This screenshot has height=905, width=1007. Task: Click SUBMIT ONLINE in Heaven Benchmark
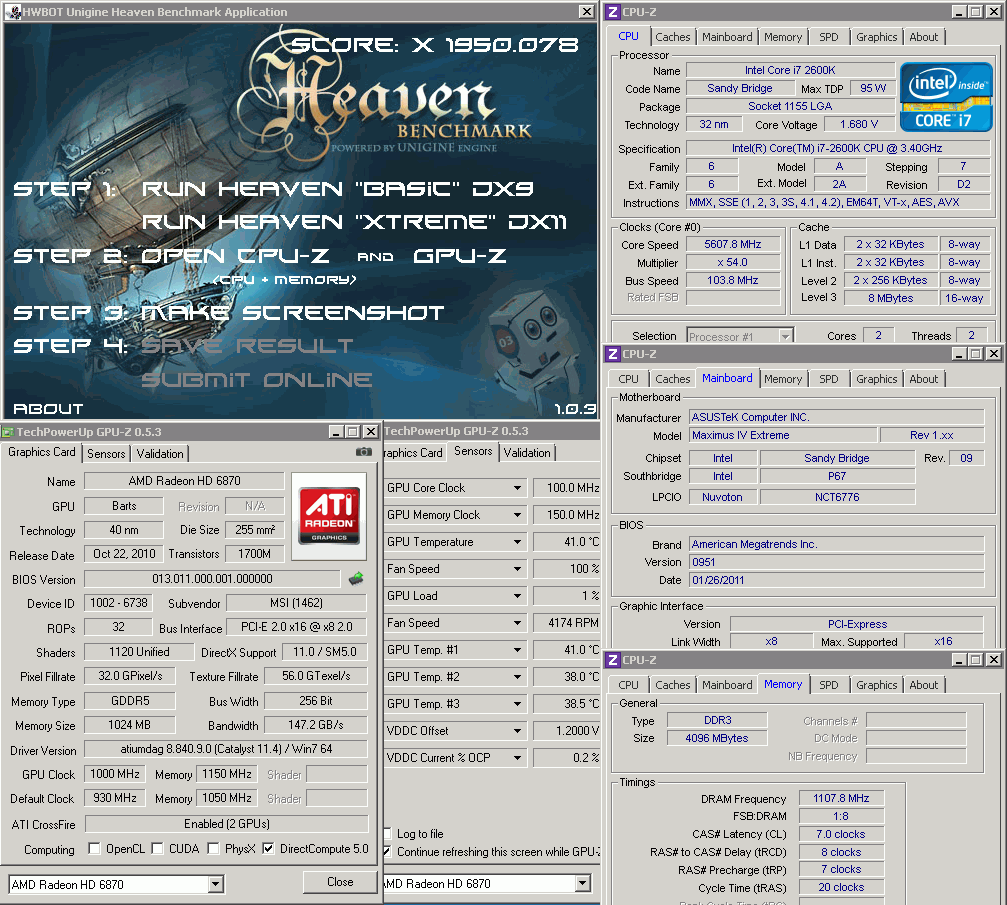256,380
